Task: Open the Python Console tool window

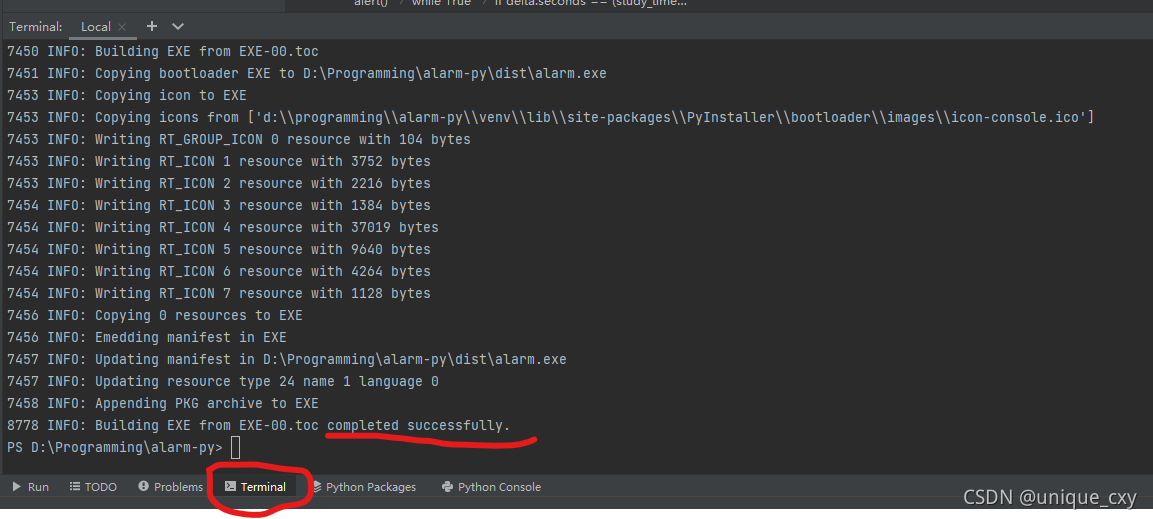Action: tap(491, 487)
